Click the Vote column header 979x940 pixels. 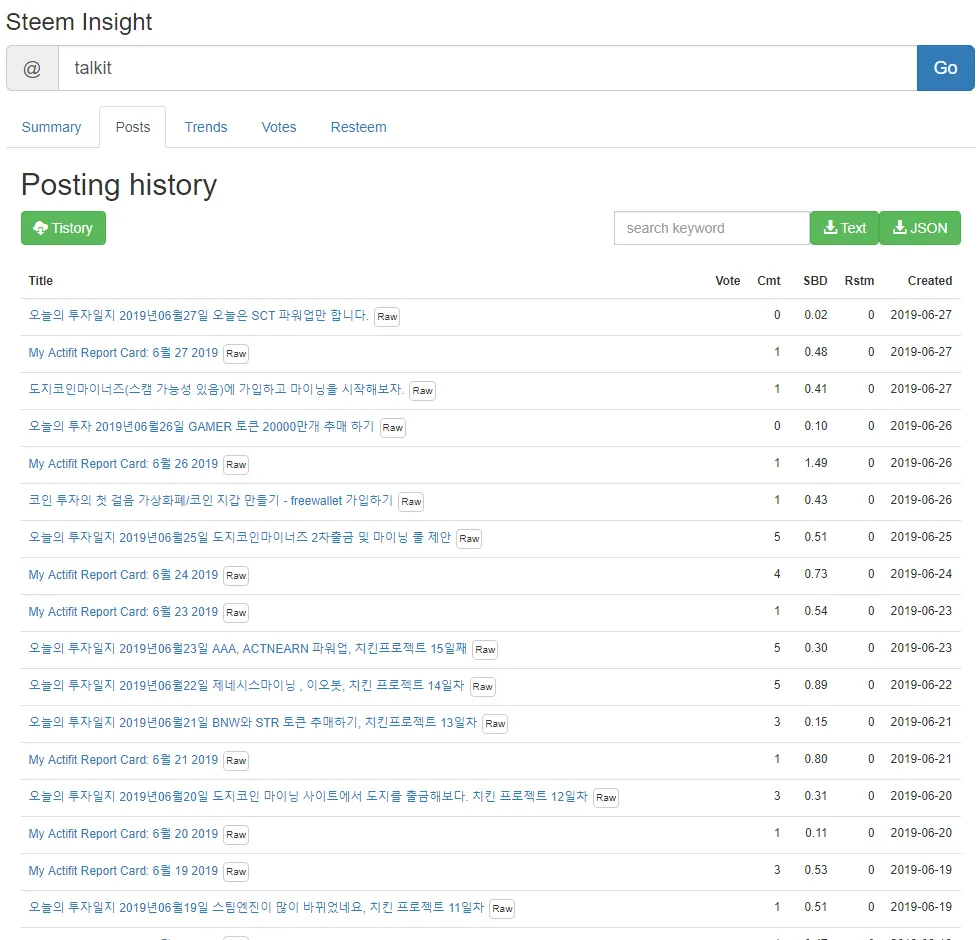pos(727,281)
